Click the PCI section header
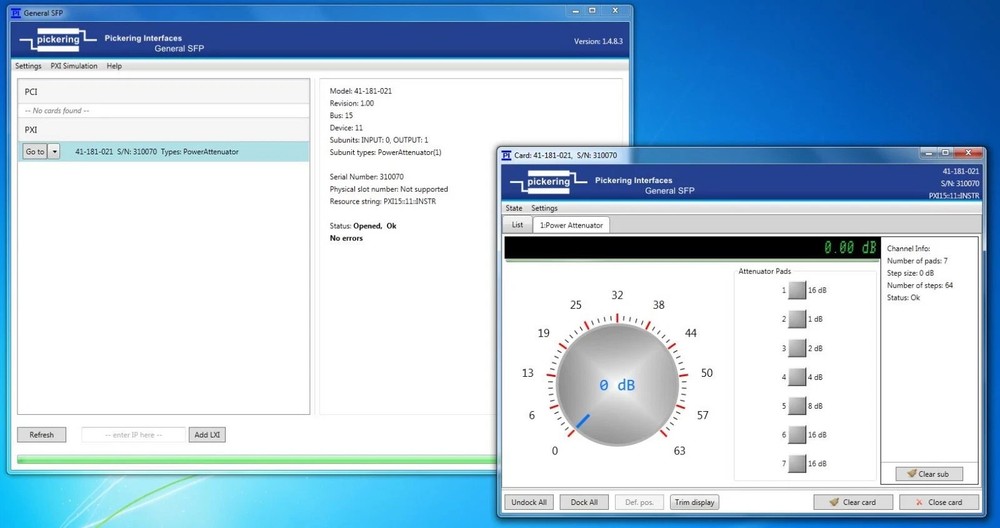 [x=163, y=92]
